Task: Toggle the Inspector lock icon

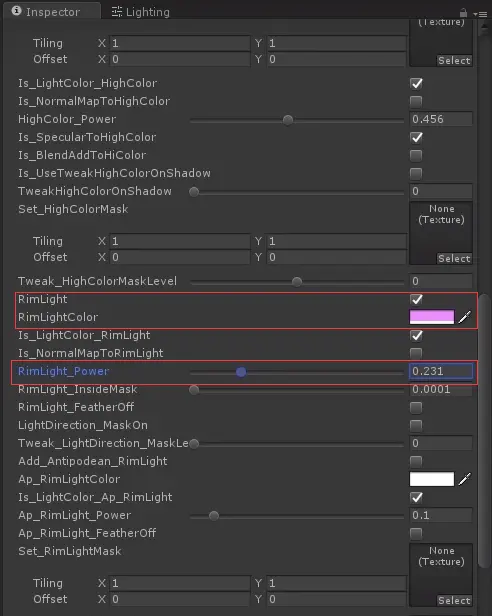Action: [x=464, y=13]
